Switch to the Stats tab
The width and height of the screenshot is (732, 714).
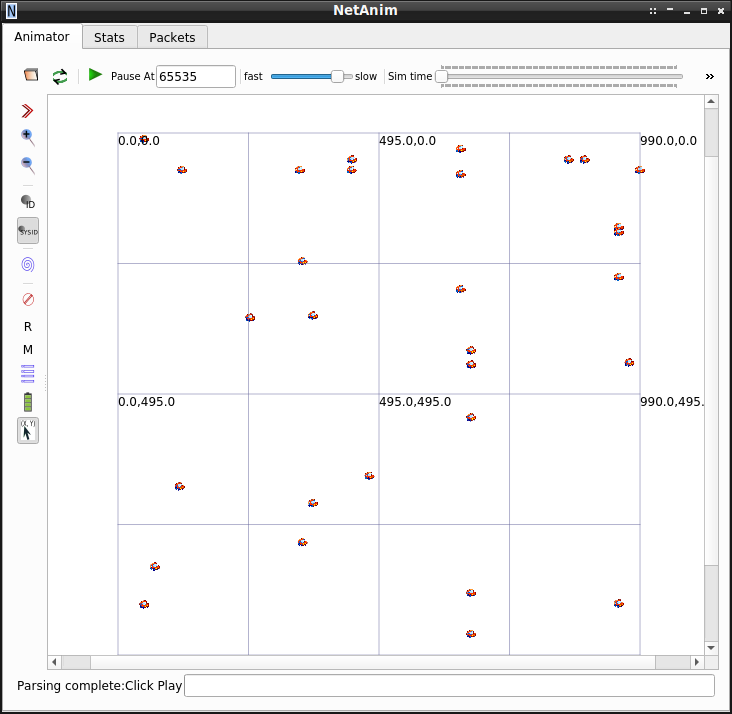[x=109, y=37]
